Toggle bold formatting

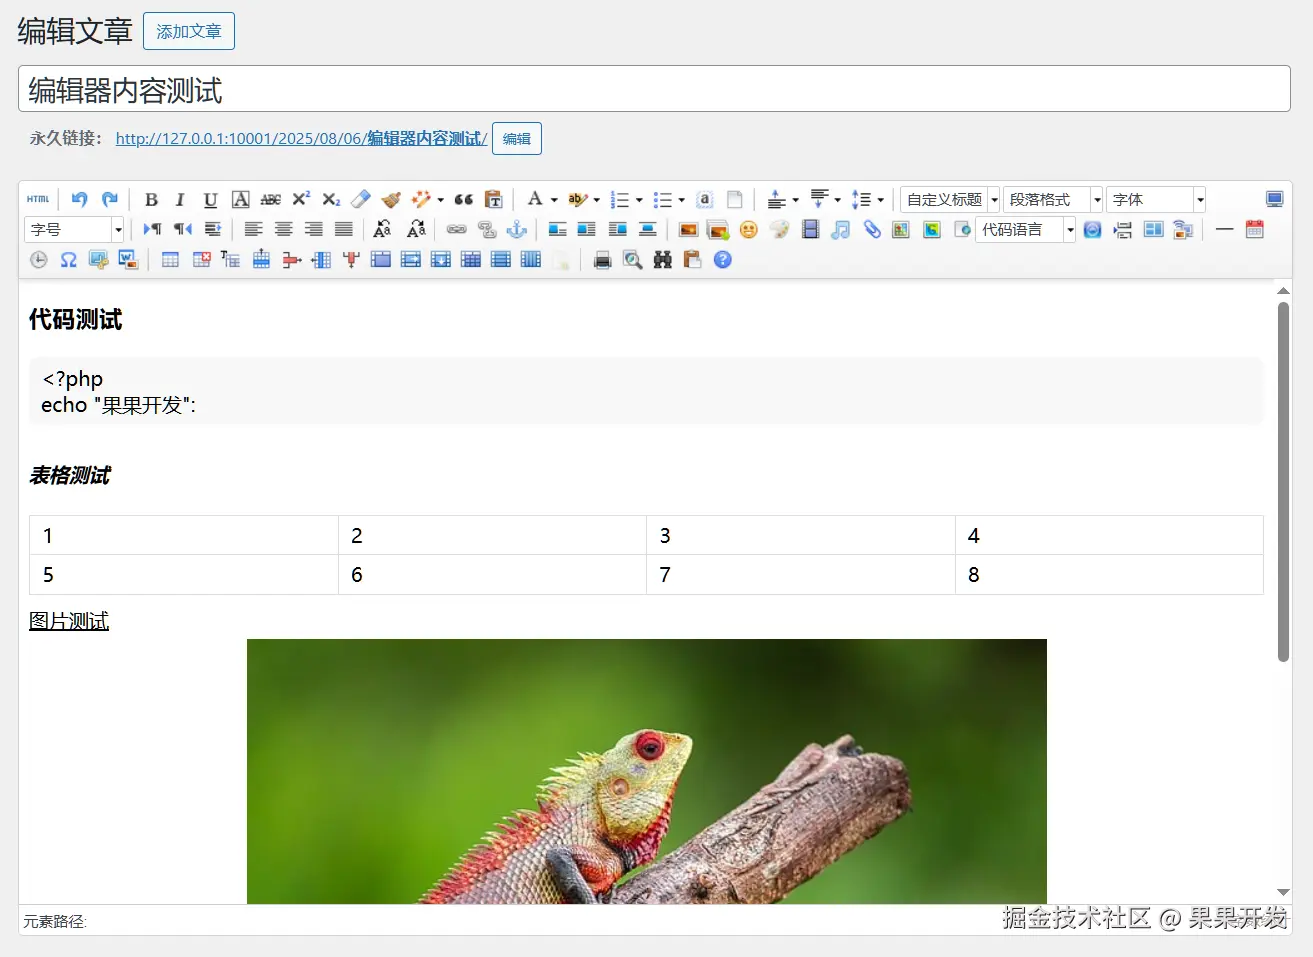[151, 200]
